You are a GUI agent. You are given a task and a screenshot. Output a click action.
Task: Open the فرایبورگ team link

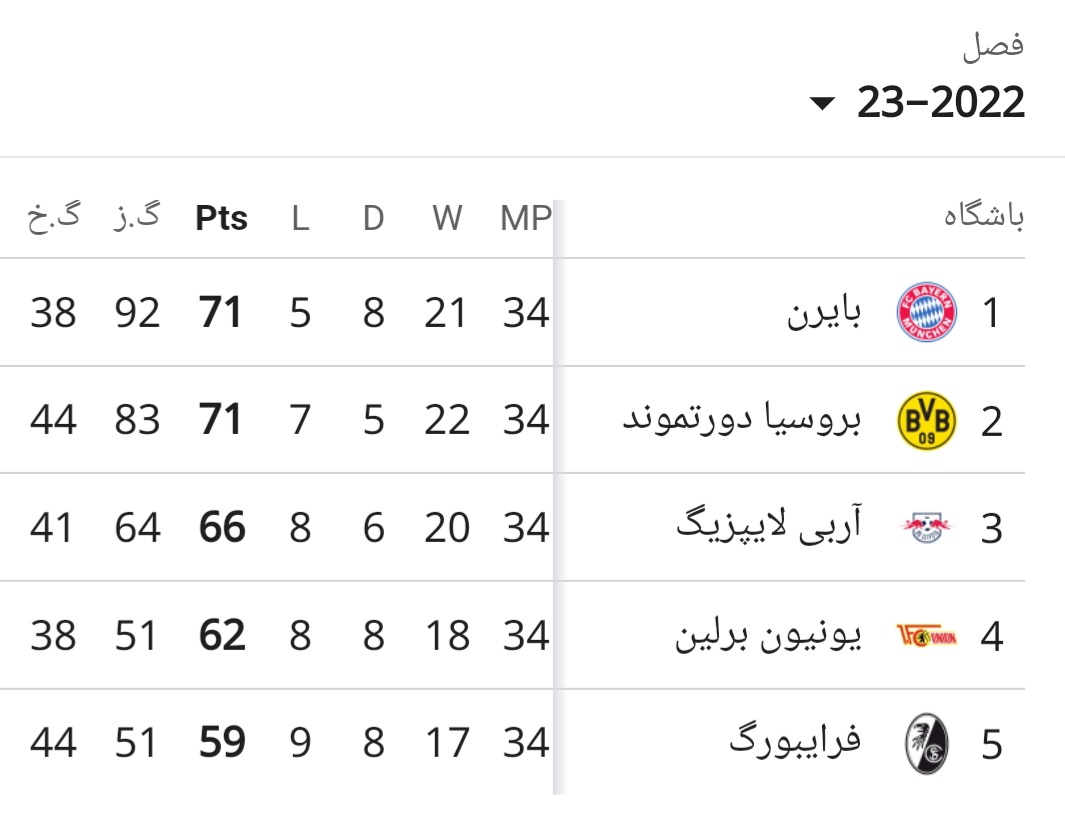[795, 741]
